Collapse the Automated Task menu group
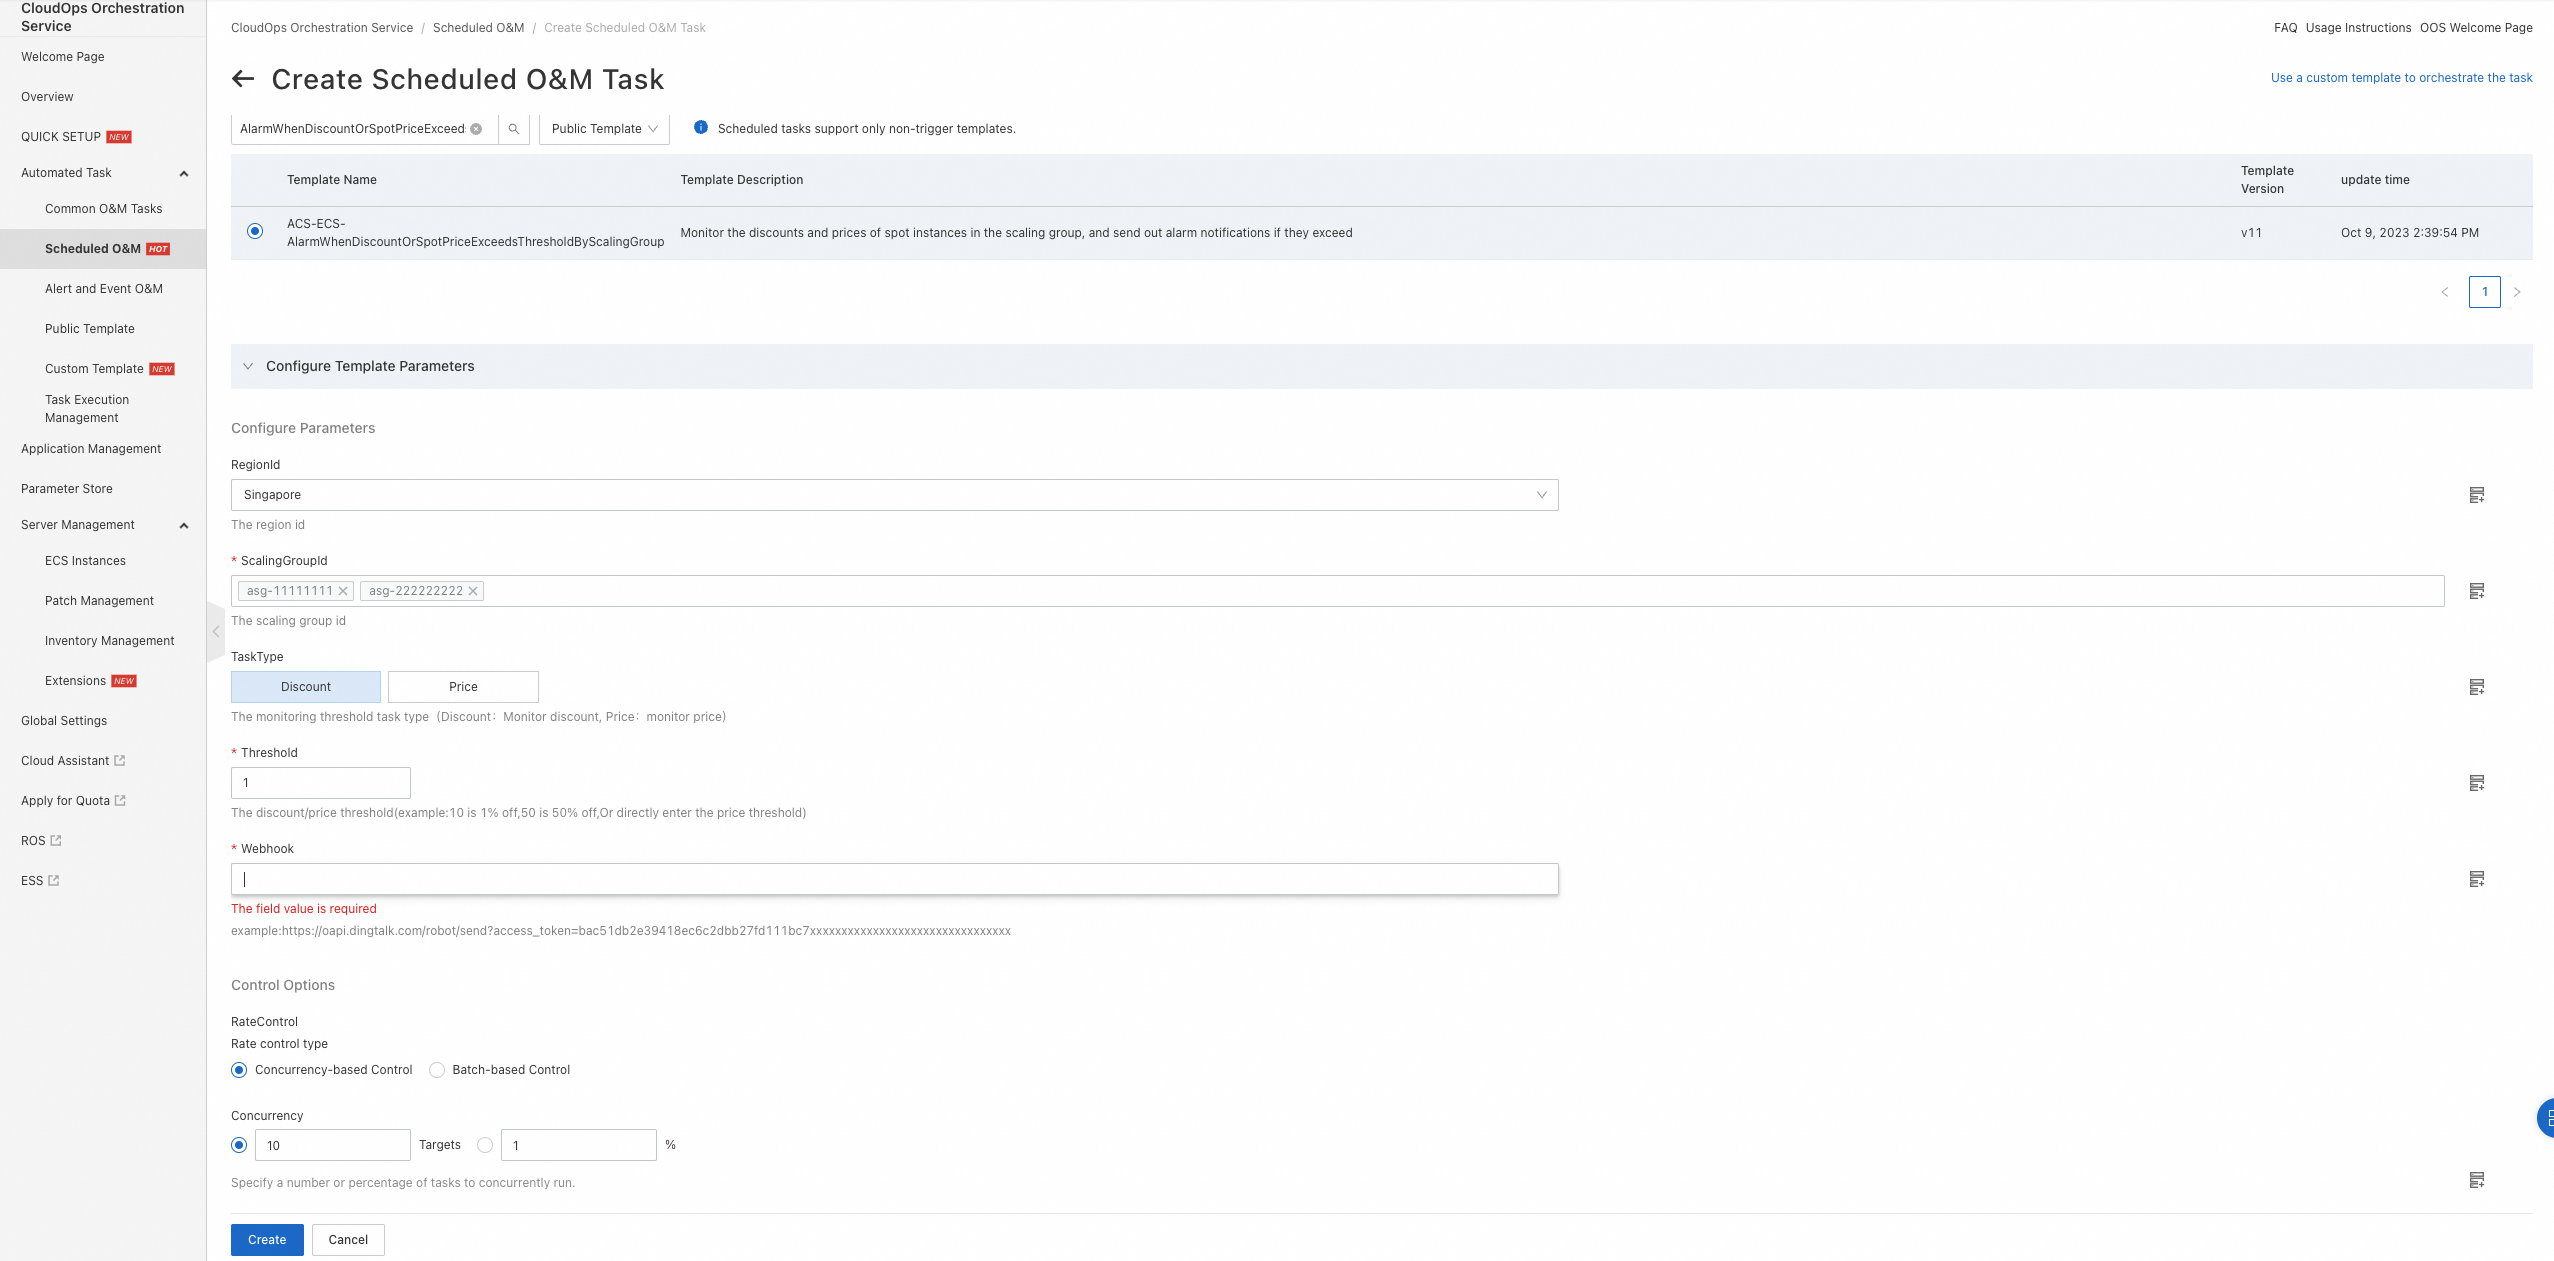Viewport: 2554px width, 1261px height. [x=184, y=173]
